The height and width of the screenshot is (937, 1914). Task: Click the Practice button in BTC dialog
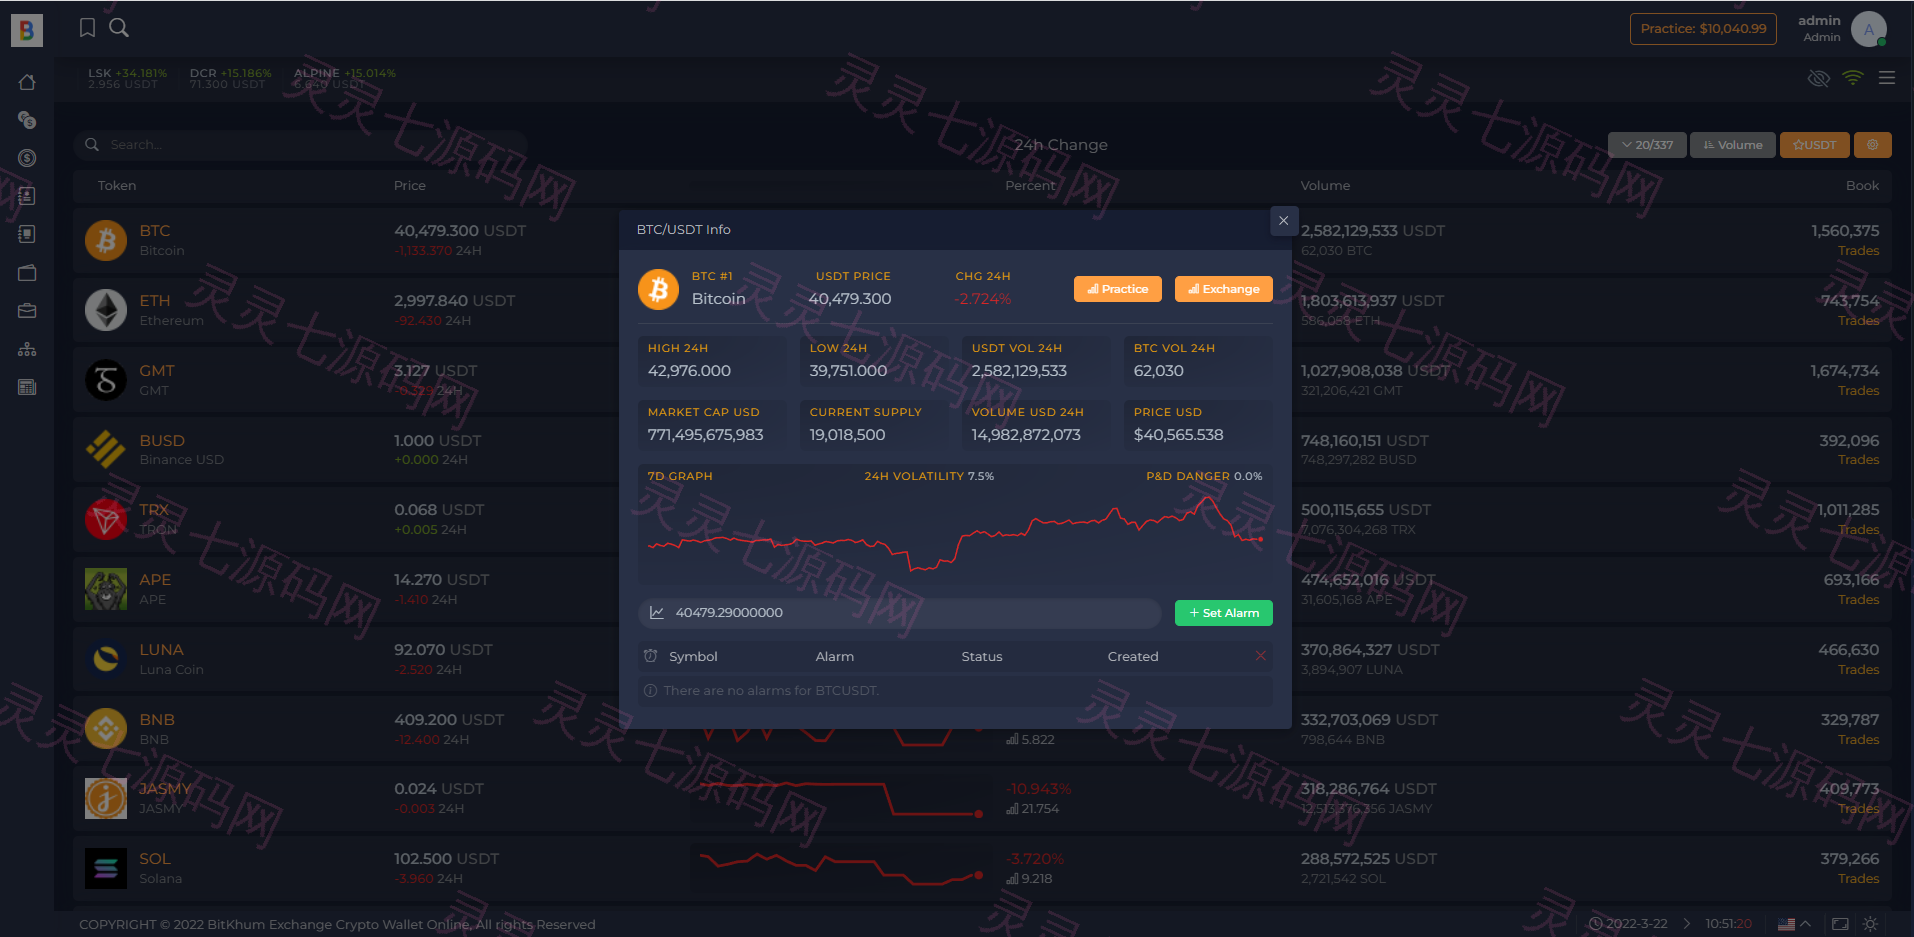tap(1118, 289)
